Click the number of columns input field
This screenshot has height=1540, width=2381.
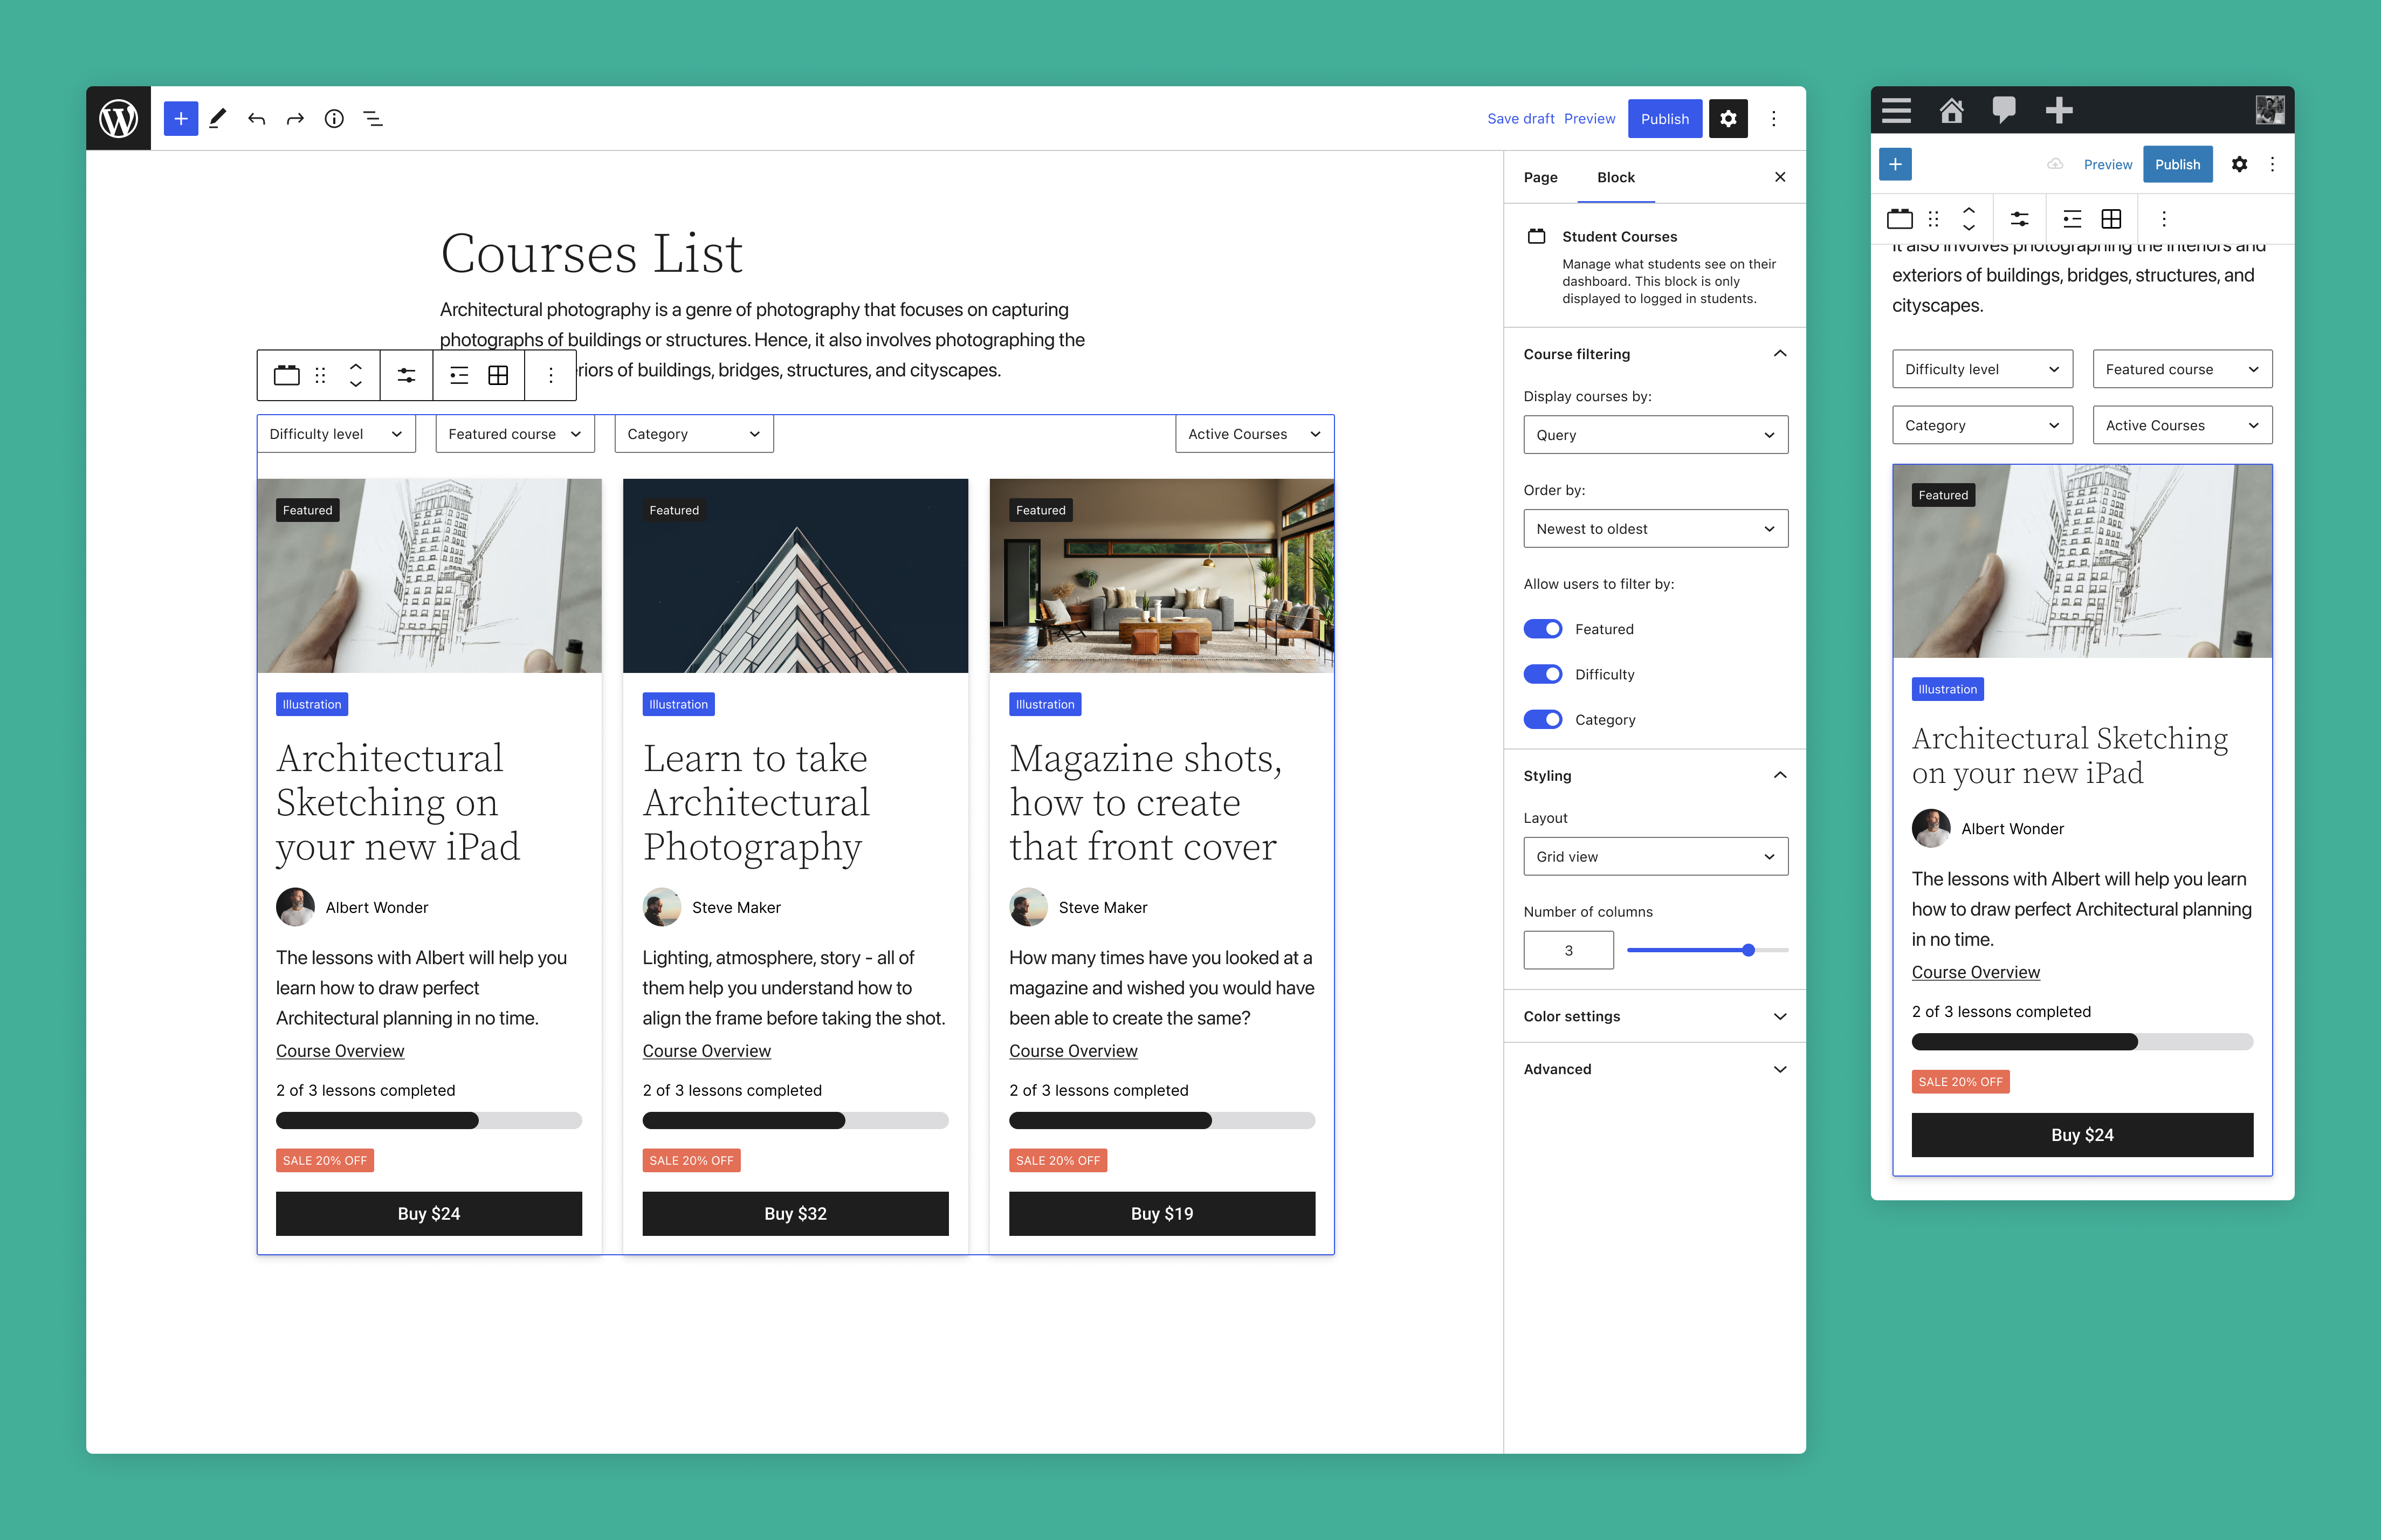tap(1568, 950)
